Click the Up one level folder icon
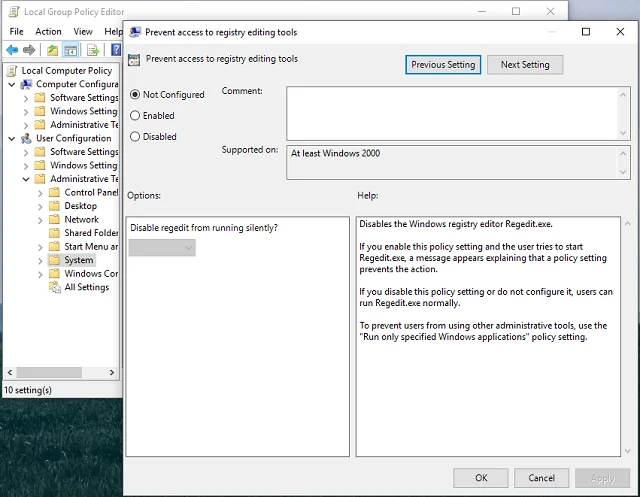 (x=52, y=50)
